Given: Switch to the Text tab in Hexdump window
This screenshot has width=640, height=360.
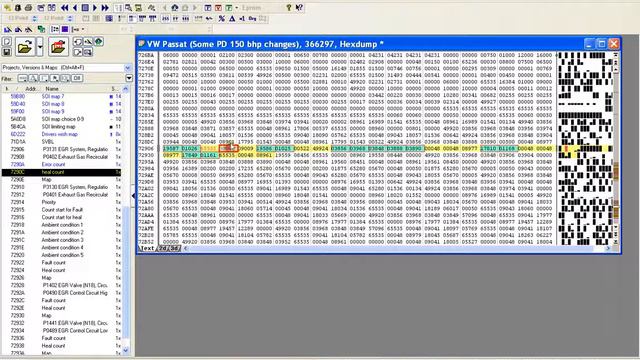Looking at the screenshot, I should pyautogui.click(x=147, y=248).
